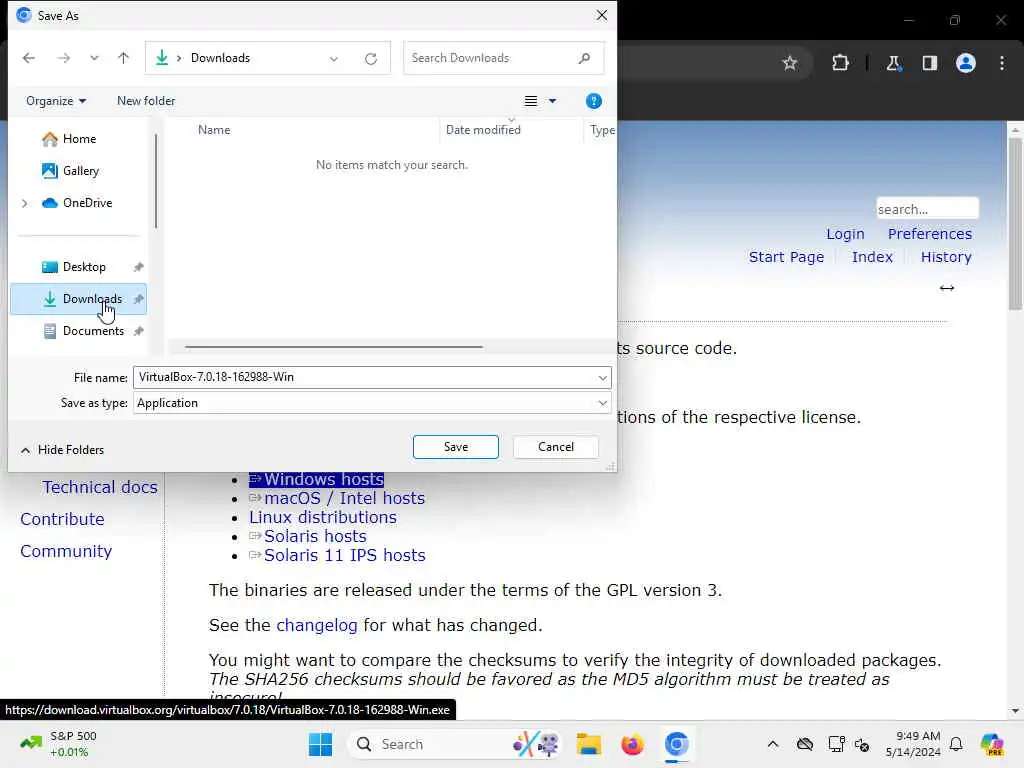Screen dimensions: 1024x768
Task: Open Technical docs in sidebar
Action: pyautogui.click(x=100, y=487)
